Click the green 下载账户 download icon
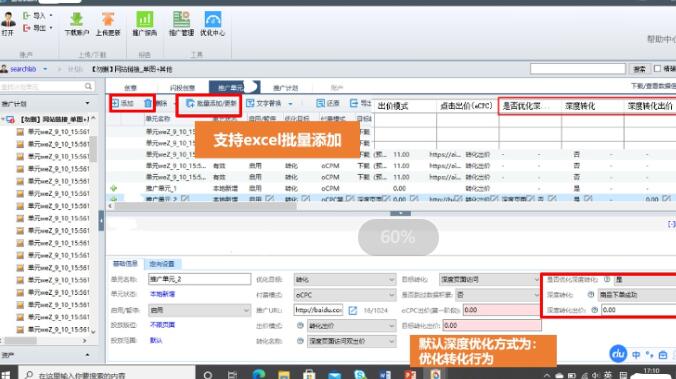Image resolution: width=676 pixels, height=379 pixels. (x=76, y=19)
